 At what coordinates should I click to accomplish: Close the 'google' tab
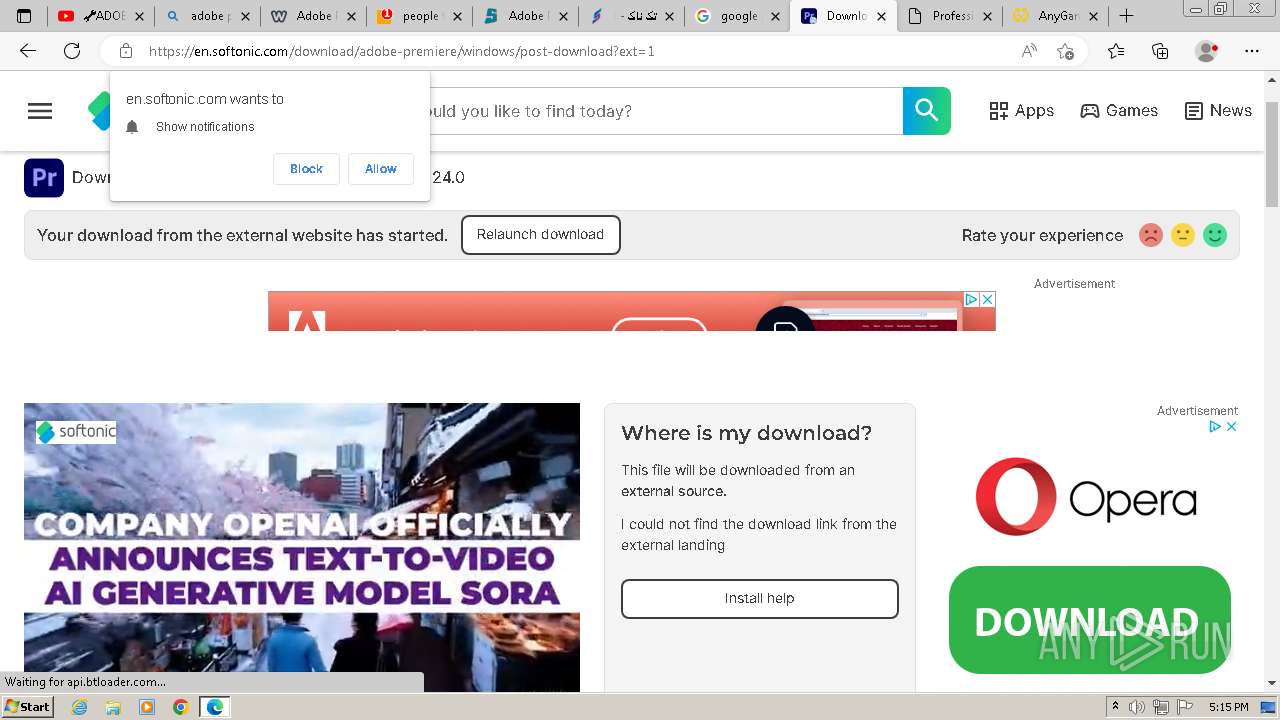coord(775,16)
